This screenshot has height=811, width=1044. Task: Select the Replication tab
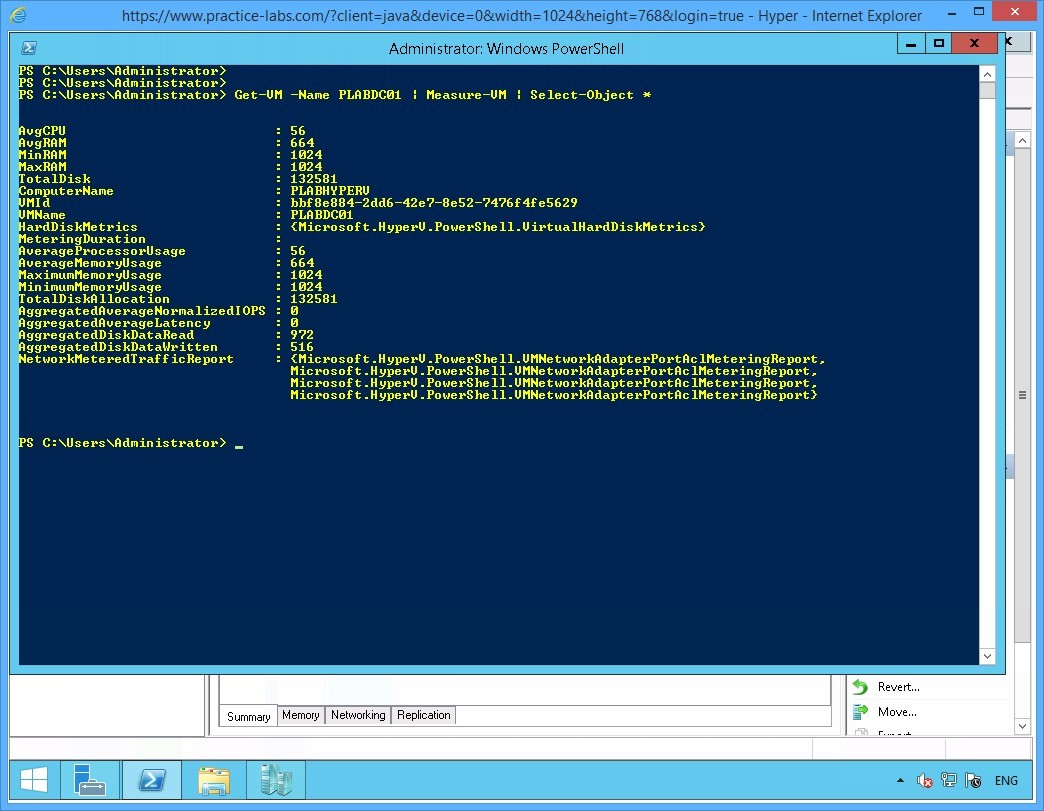click(423, 715)
